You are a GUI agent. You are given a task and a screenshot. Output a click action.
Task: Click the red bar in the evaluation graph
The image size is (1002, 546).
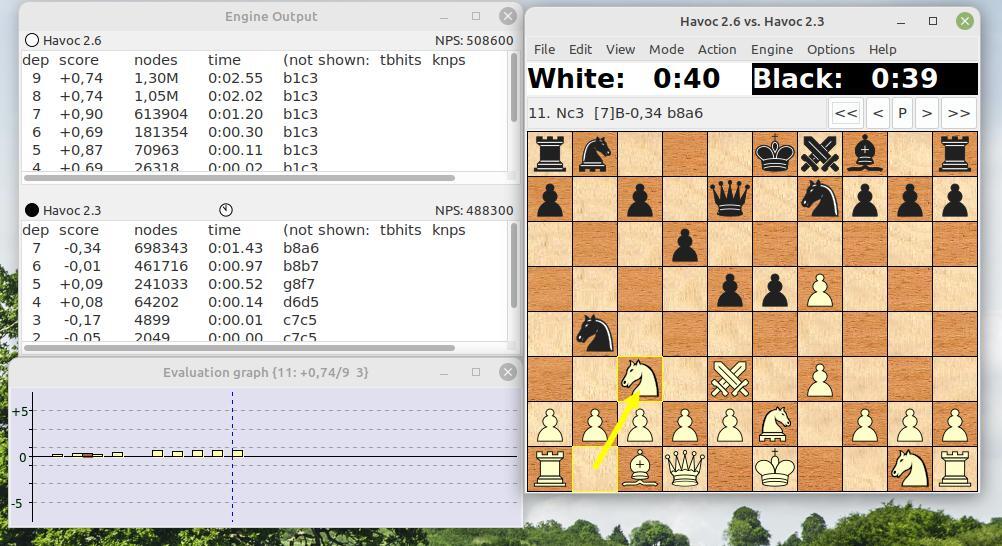(88, 455)
